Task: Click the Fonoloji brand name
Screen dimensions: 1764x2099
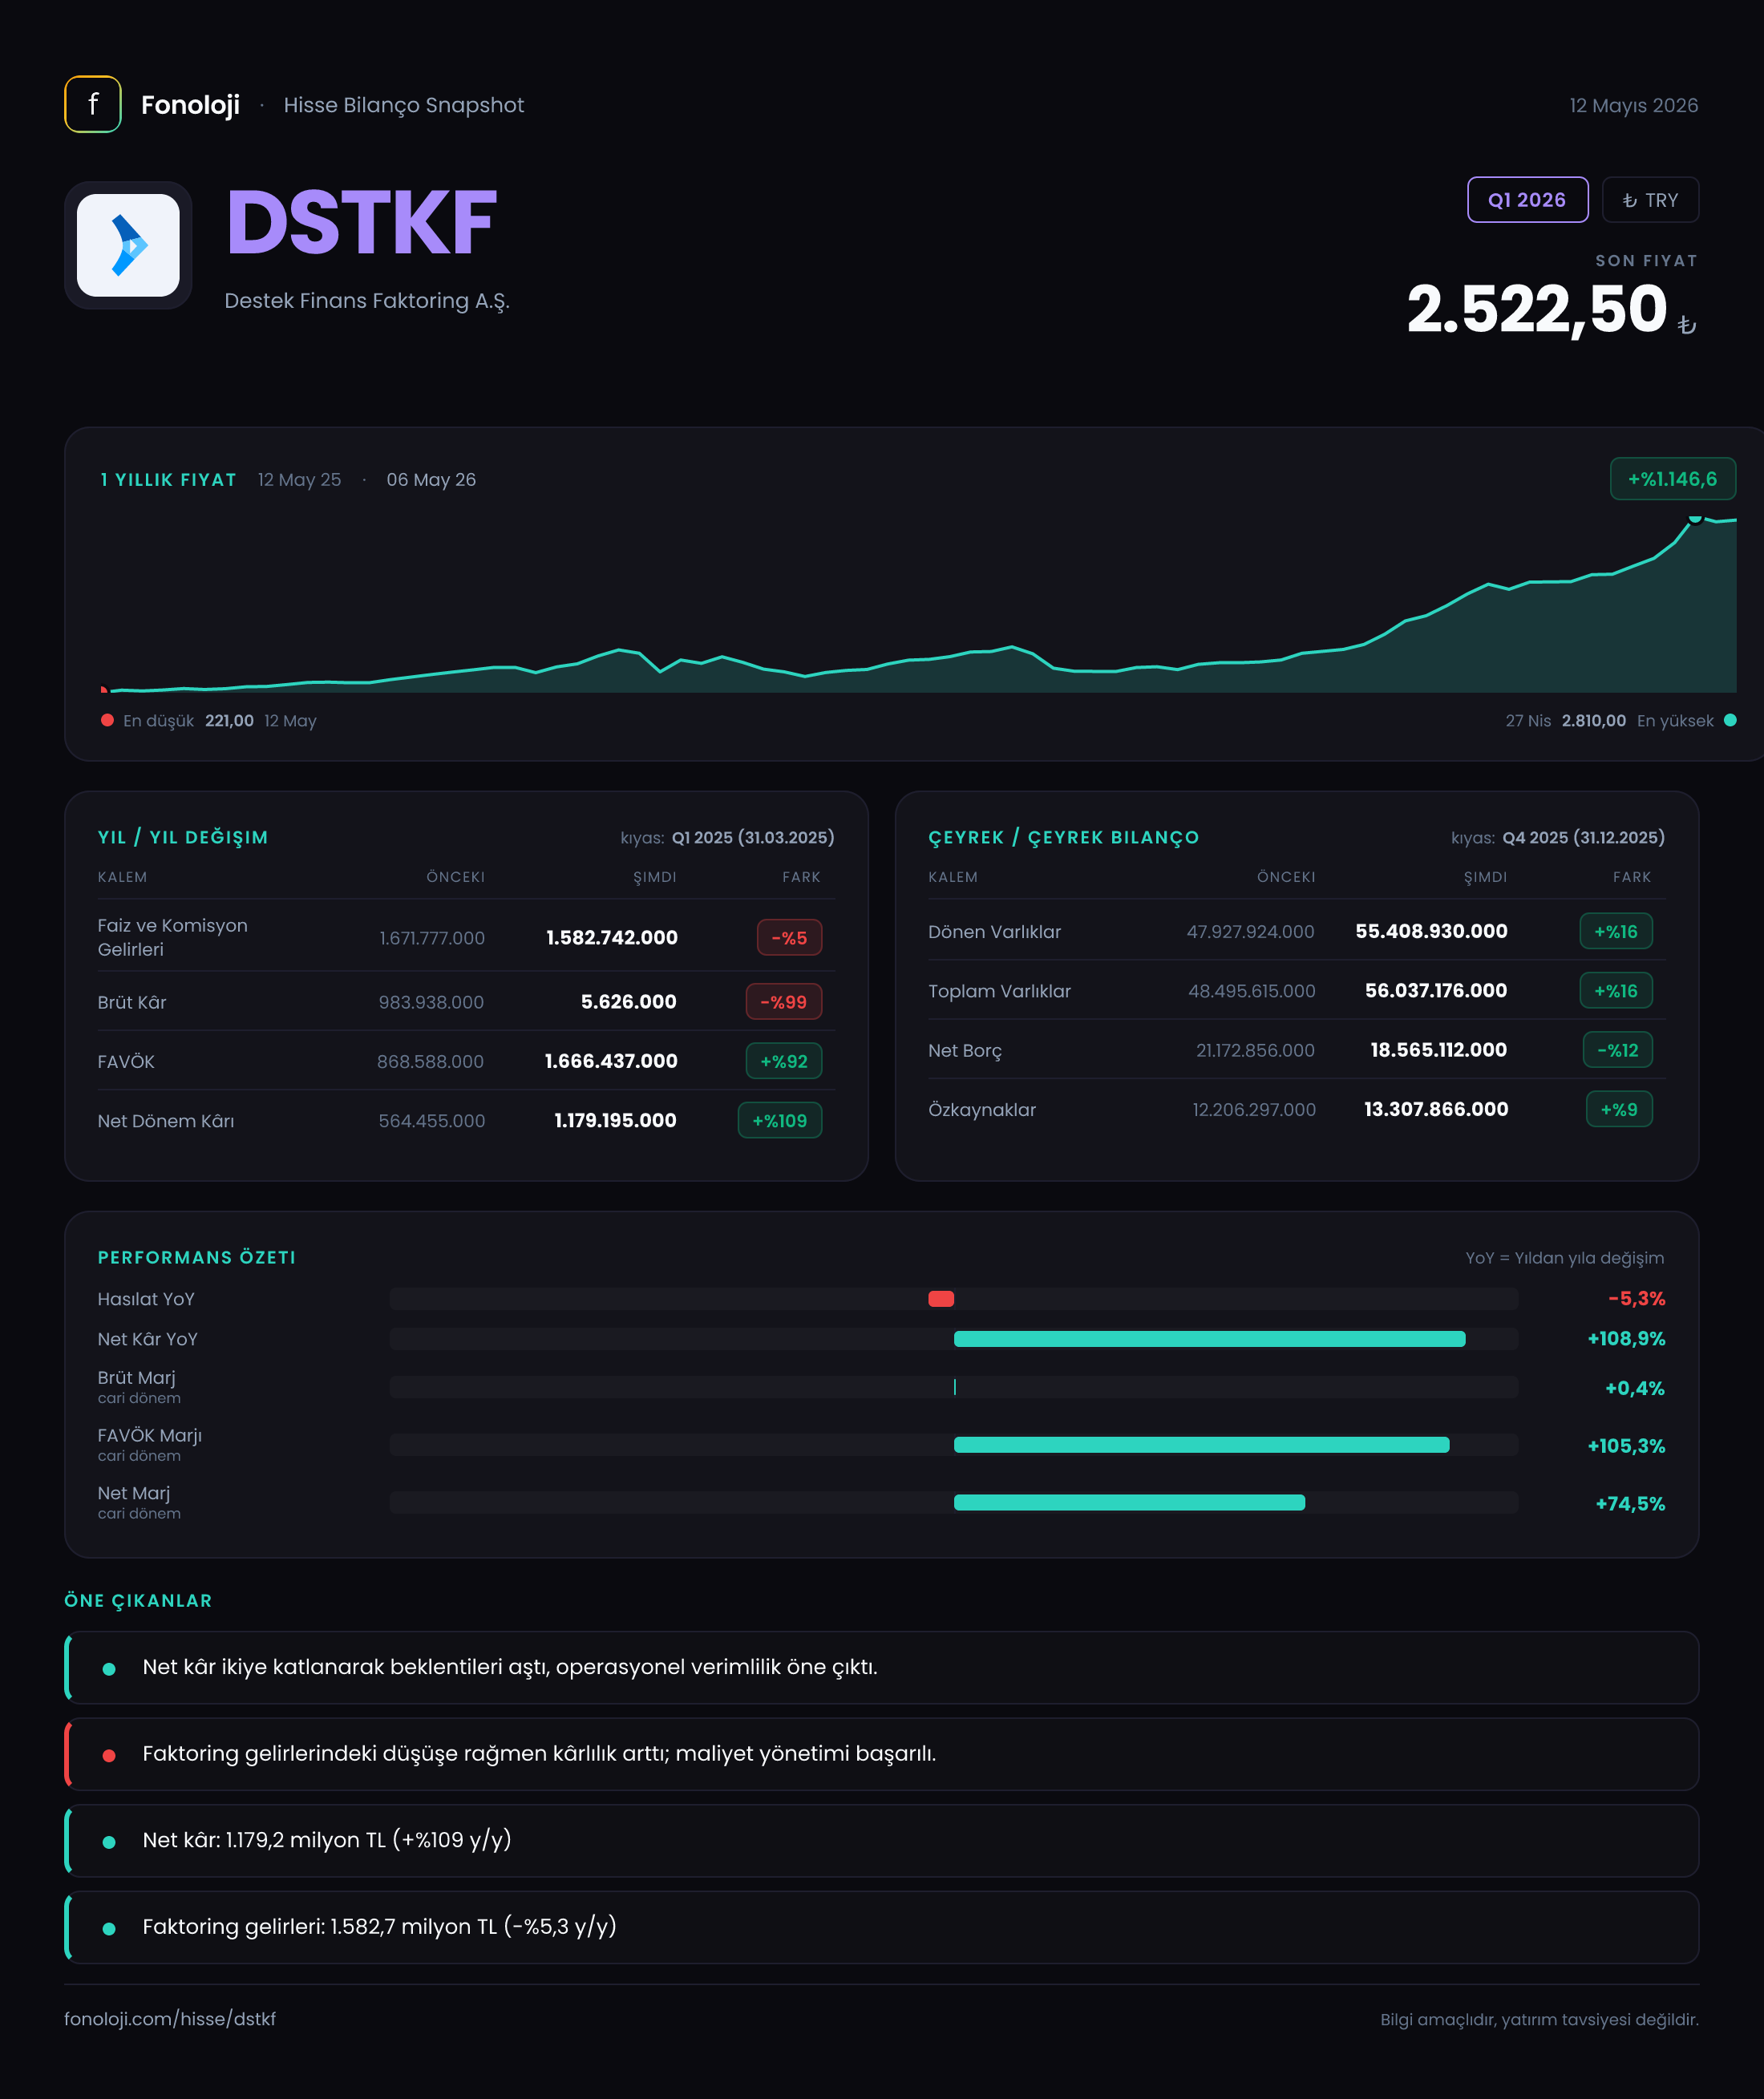Action: [190, 105]
